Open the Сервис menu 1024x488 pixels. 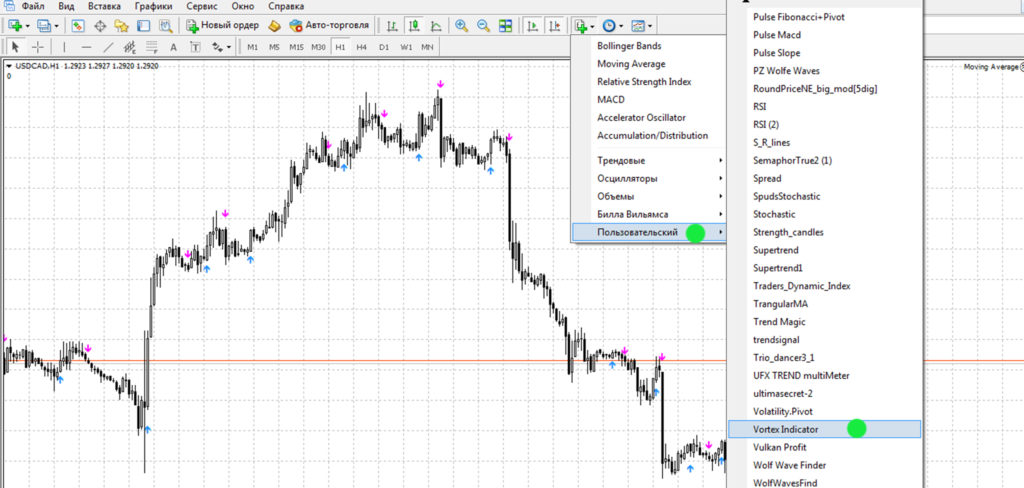[202, 7]
